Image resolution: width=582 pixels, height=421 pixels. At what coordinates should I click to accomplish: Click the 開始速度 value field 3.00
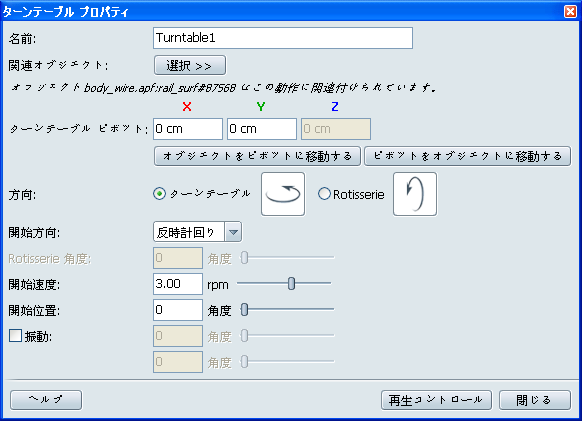pyautogui.click(x=178, y=284)
